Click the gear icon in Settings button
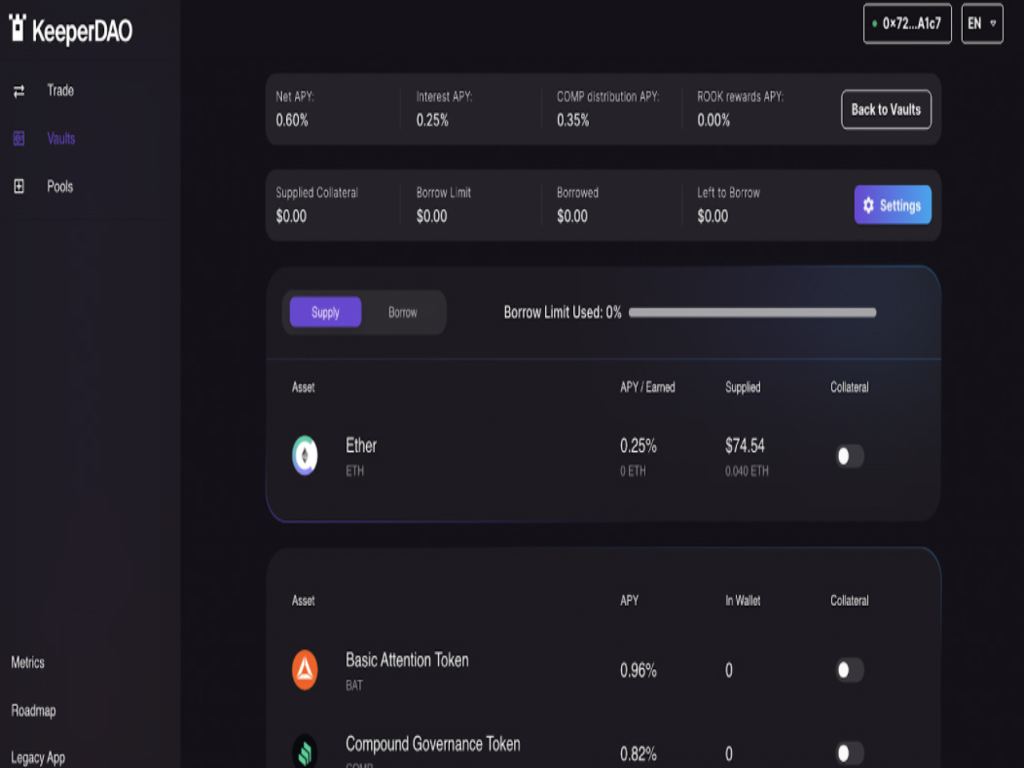This screenshot has height=768, width=1024. (868, 205)
